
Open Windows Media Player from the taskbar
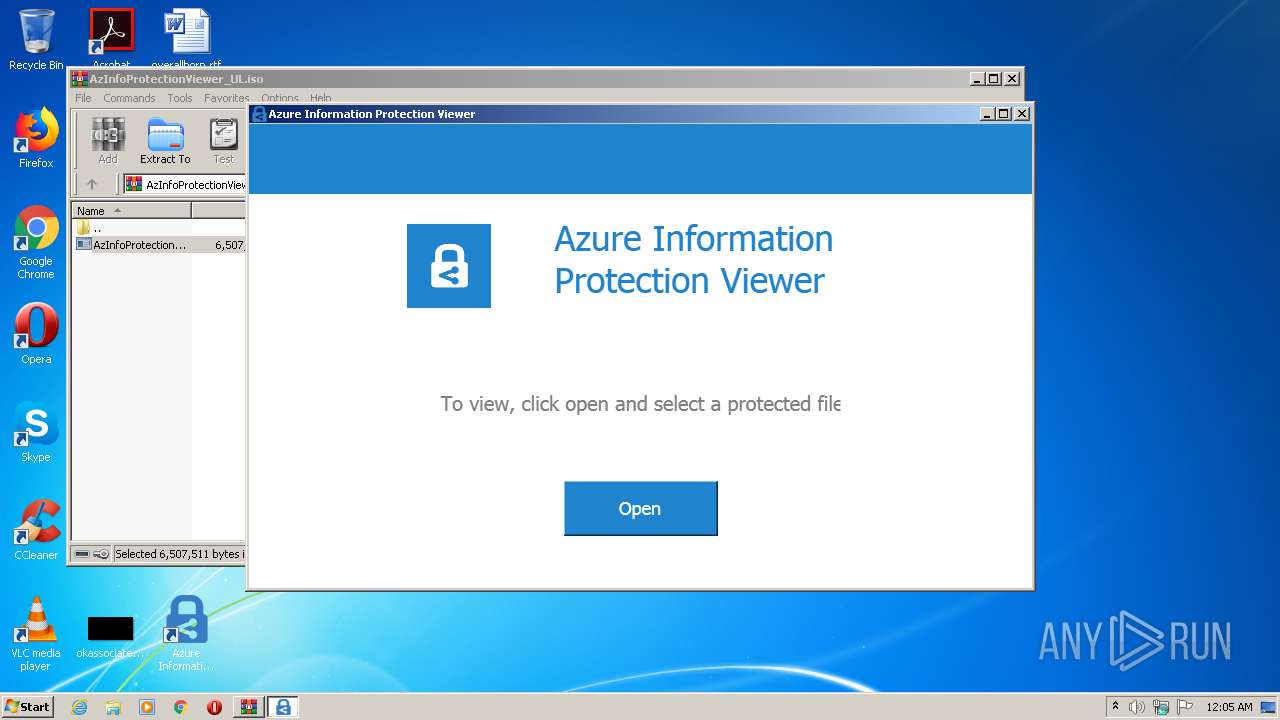[x=147, y=707]
